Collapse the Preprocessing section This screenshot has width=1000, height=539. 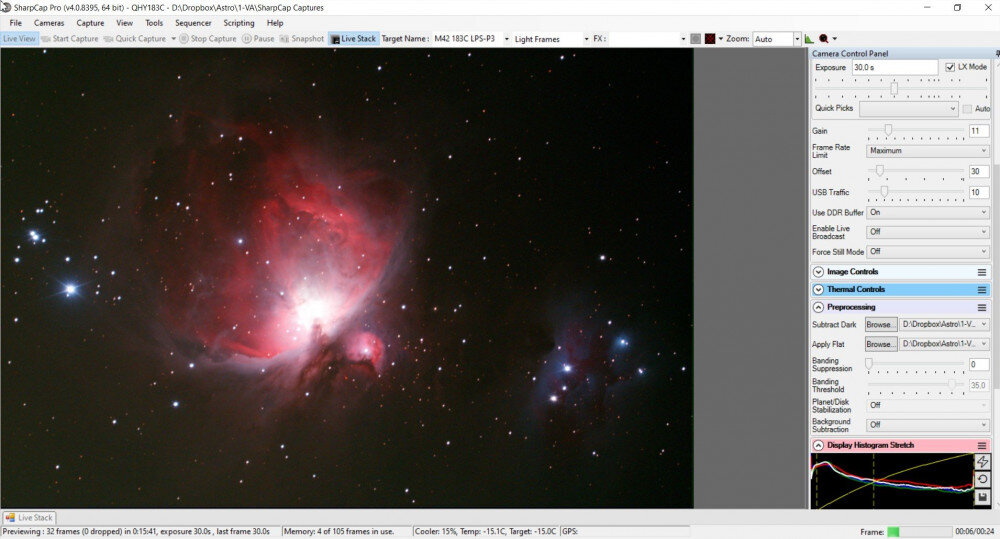[x=818, y=307]
